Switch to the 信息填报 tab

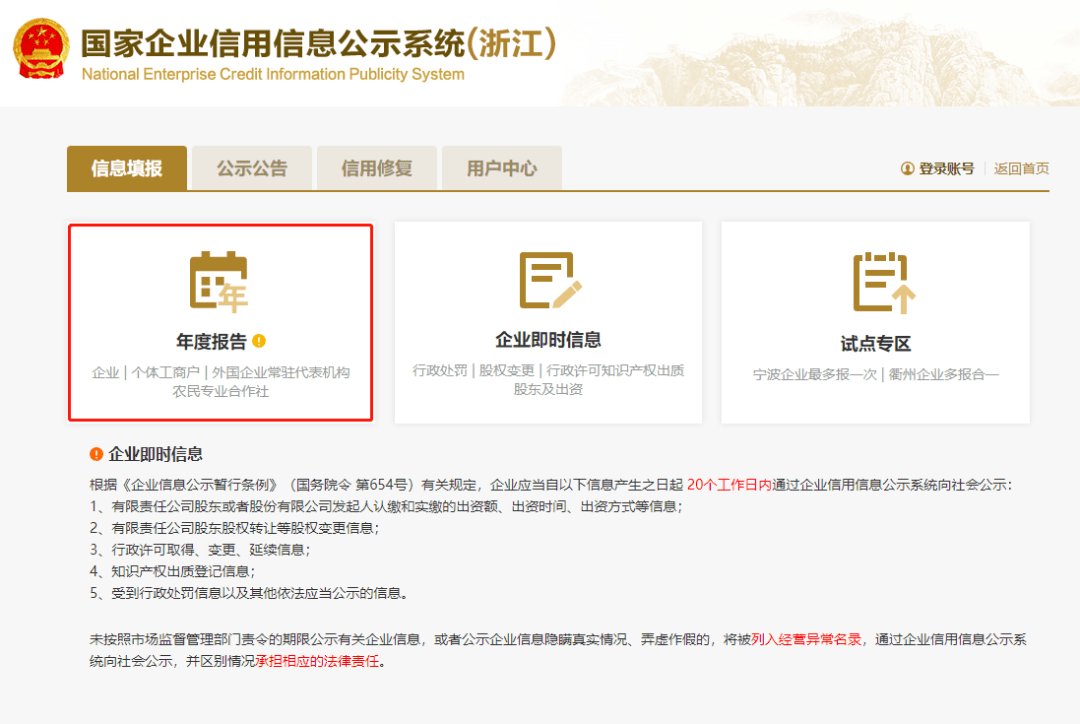click(126, 168)
